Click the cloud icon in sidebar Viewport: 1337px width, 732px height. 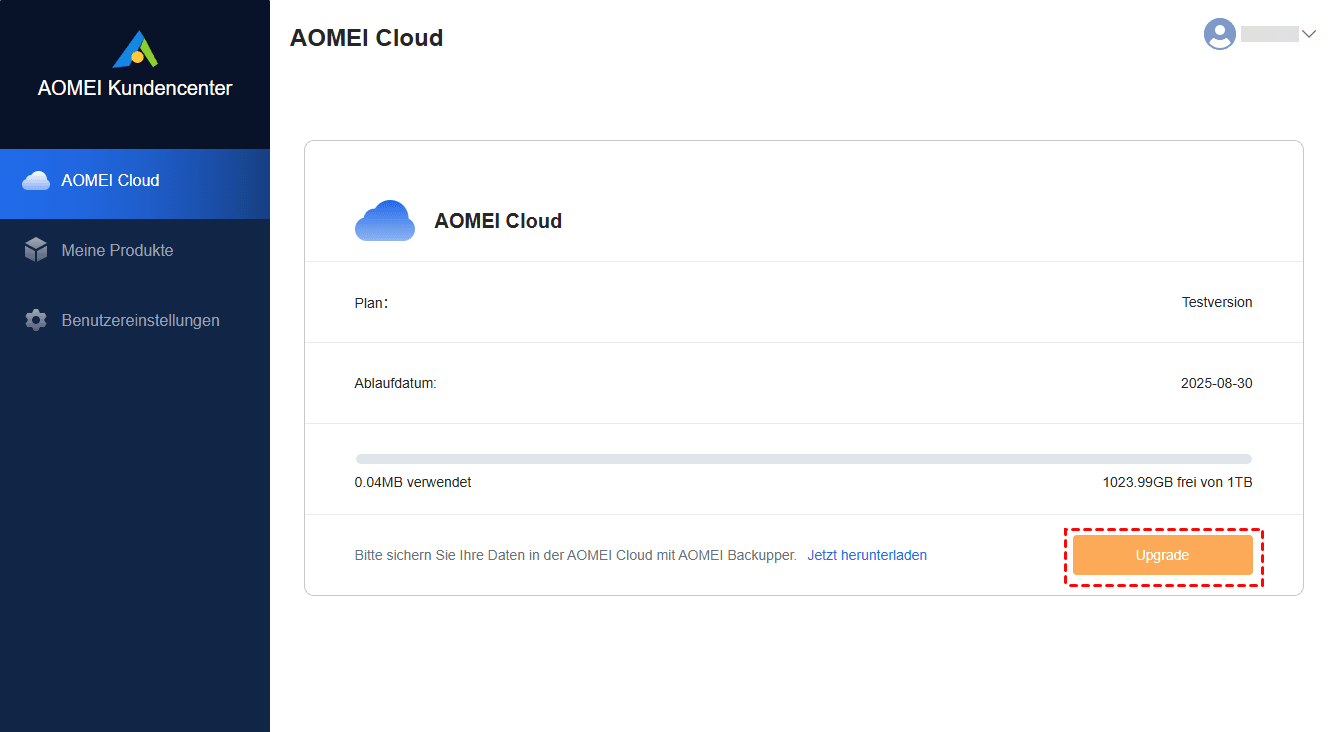click(36, 181)
